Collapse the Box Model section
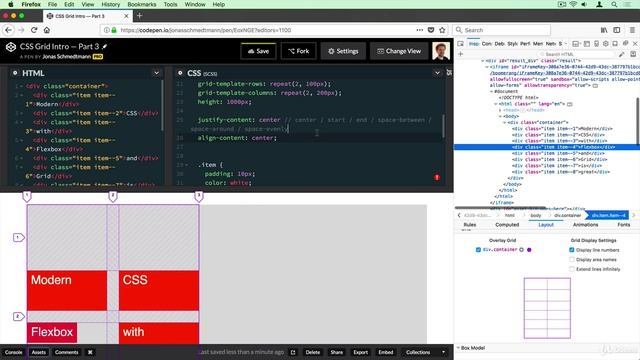Screen dimensions: 640x360 point(458,348)
